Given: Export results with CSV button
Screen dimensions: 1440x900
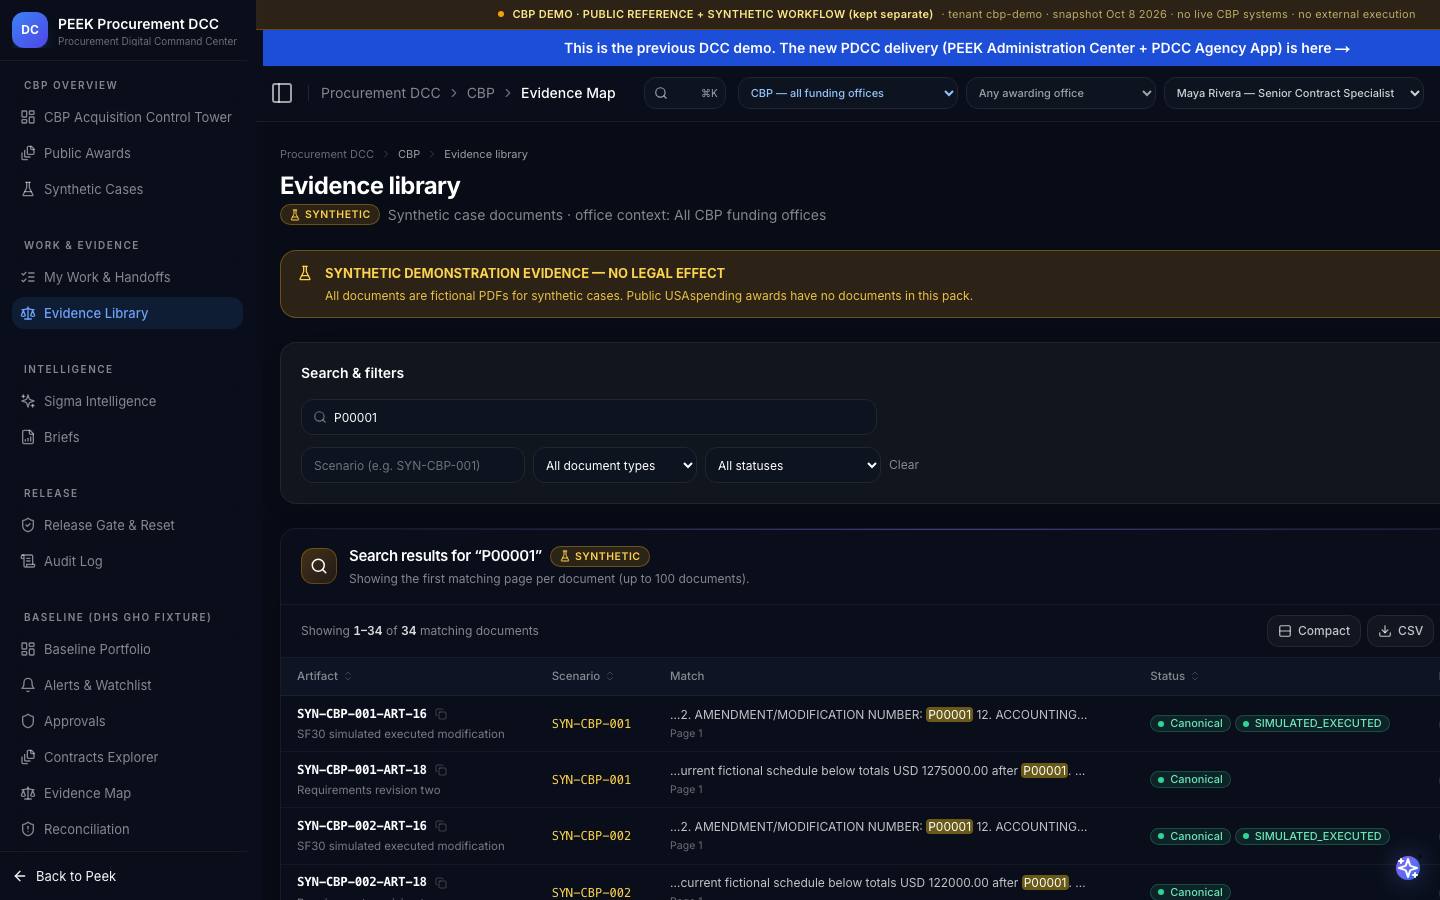Looking at the screenshot, I should 1400,631.
